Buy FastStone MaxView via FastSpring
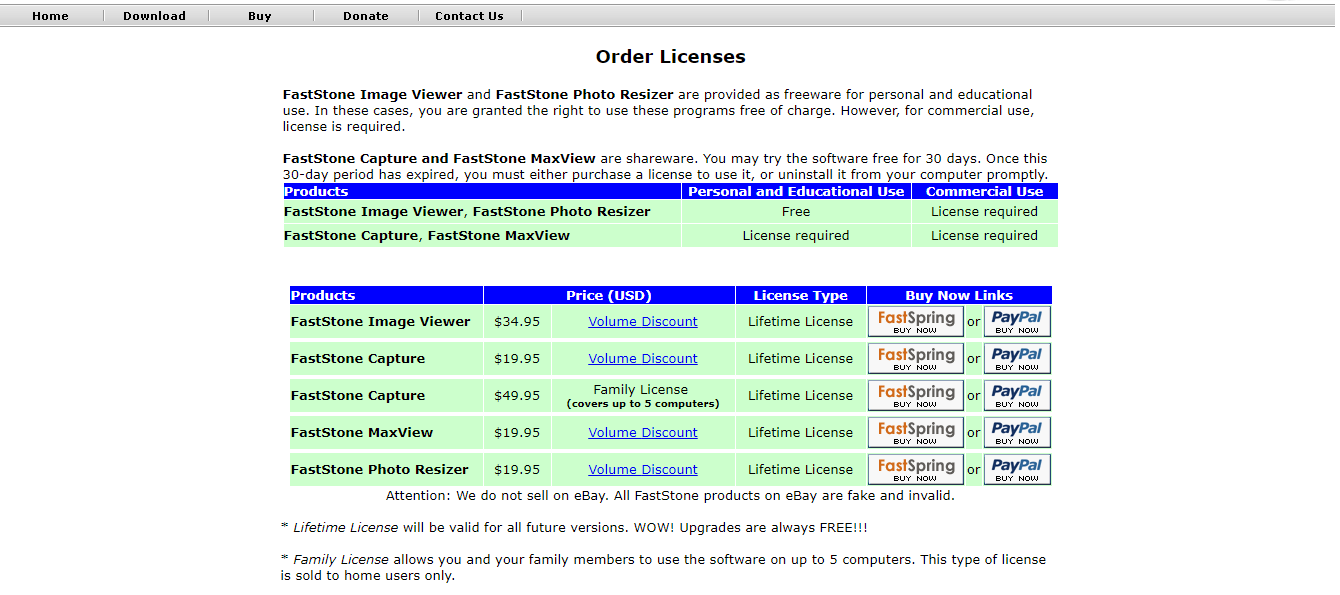This screenshot has width=1340, height=595. point(916,433)
